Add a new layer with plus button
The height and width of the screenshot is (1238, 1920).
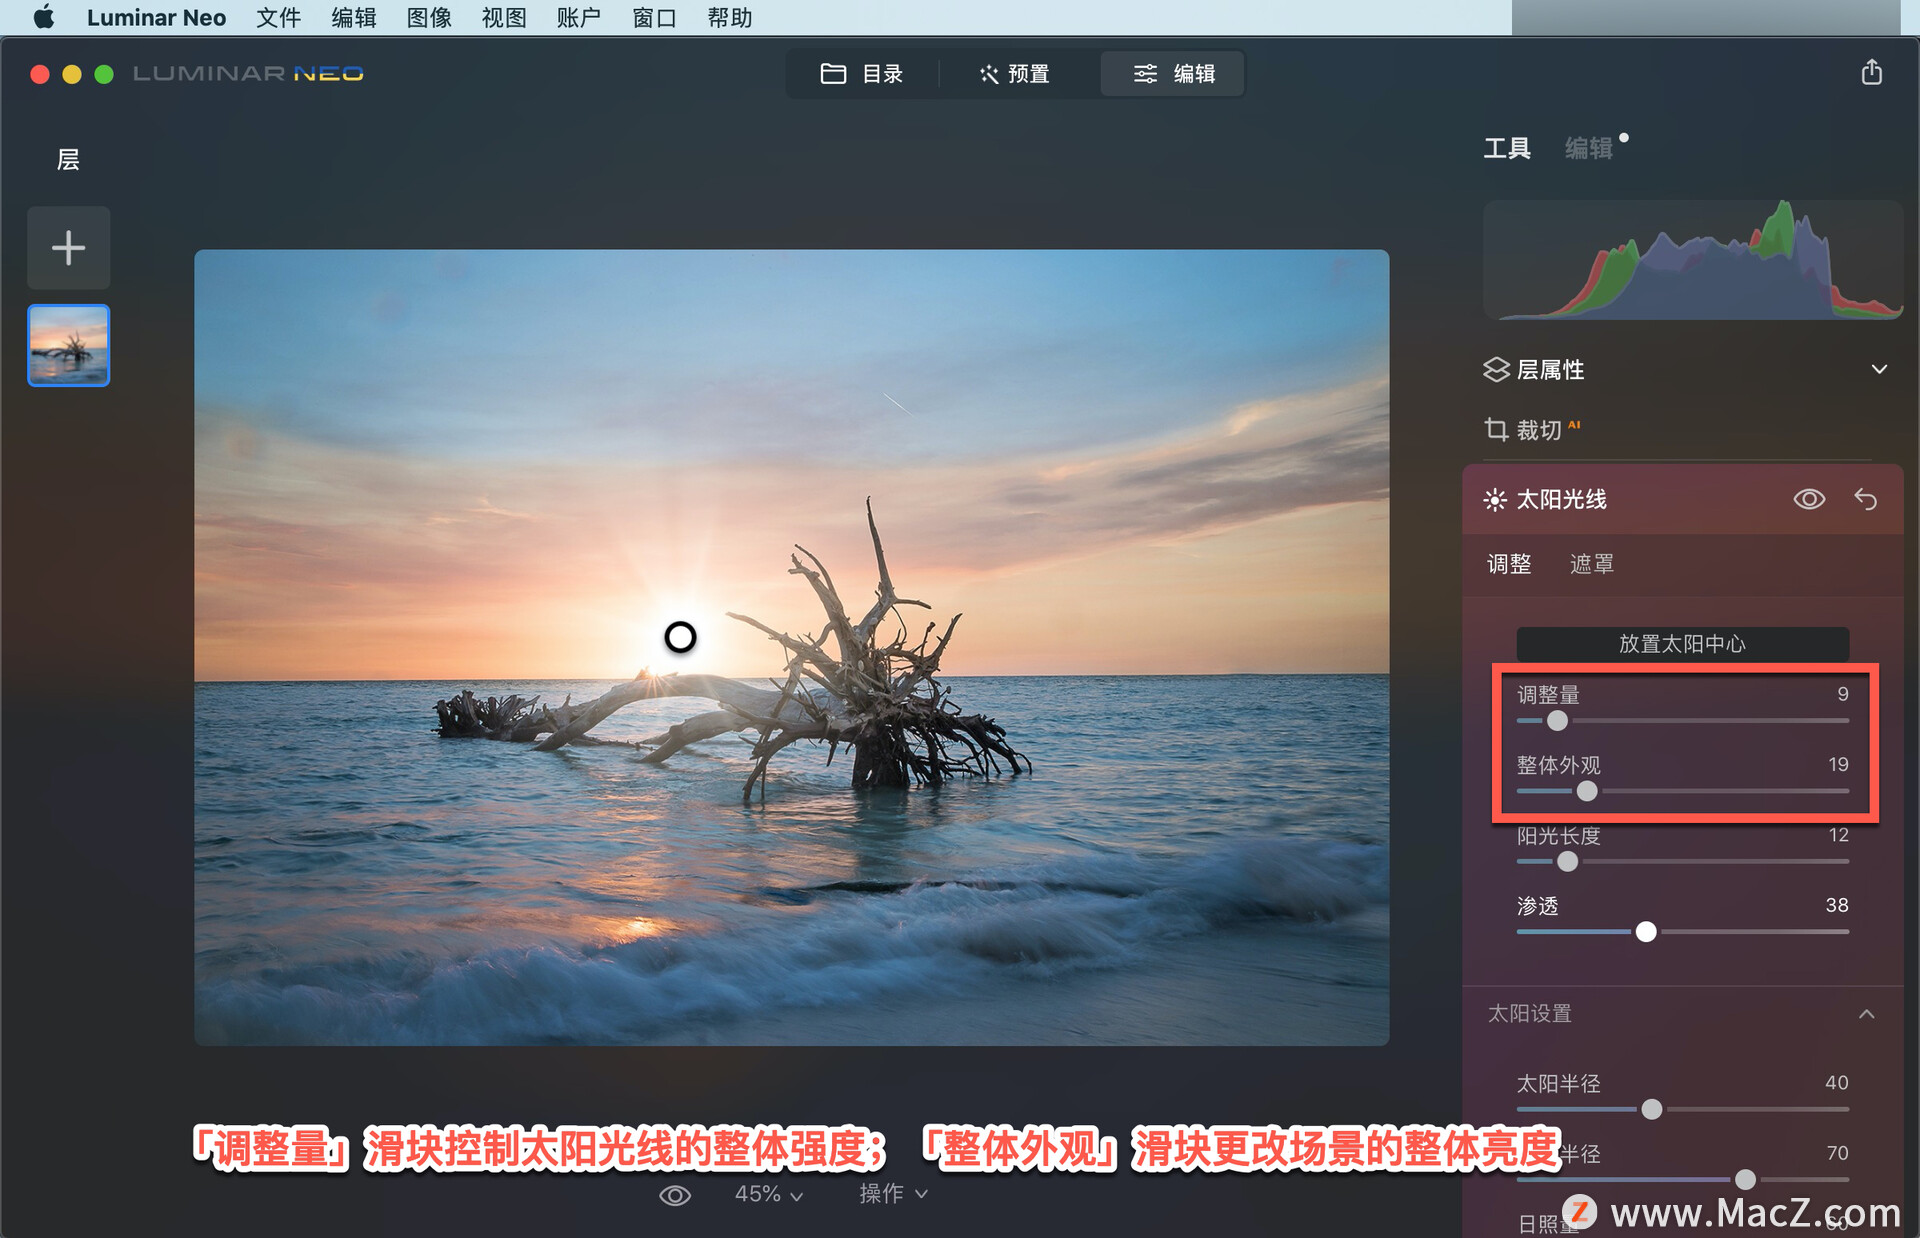tap(68, 248)
